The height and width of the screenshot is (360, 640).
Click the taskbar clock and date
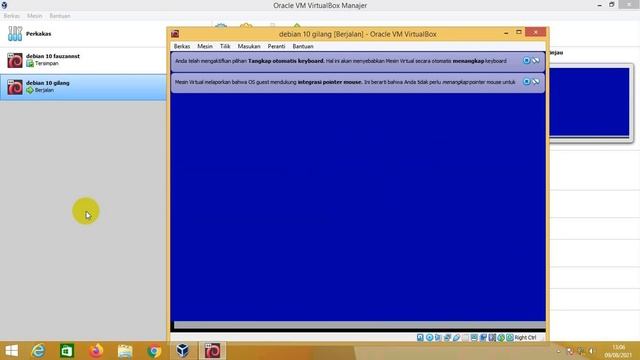pos(618,351)
